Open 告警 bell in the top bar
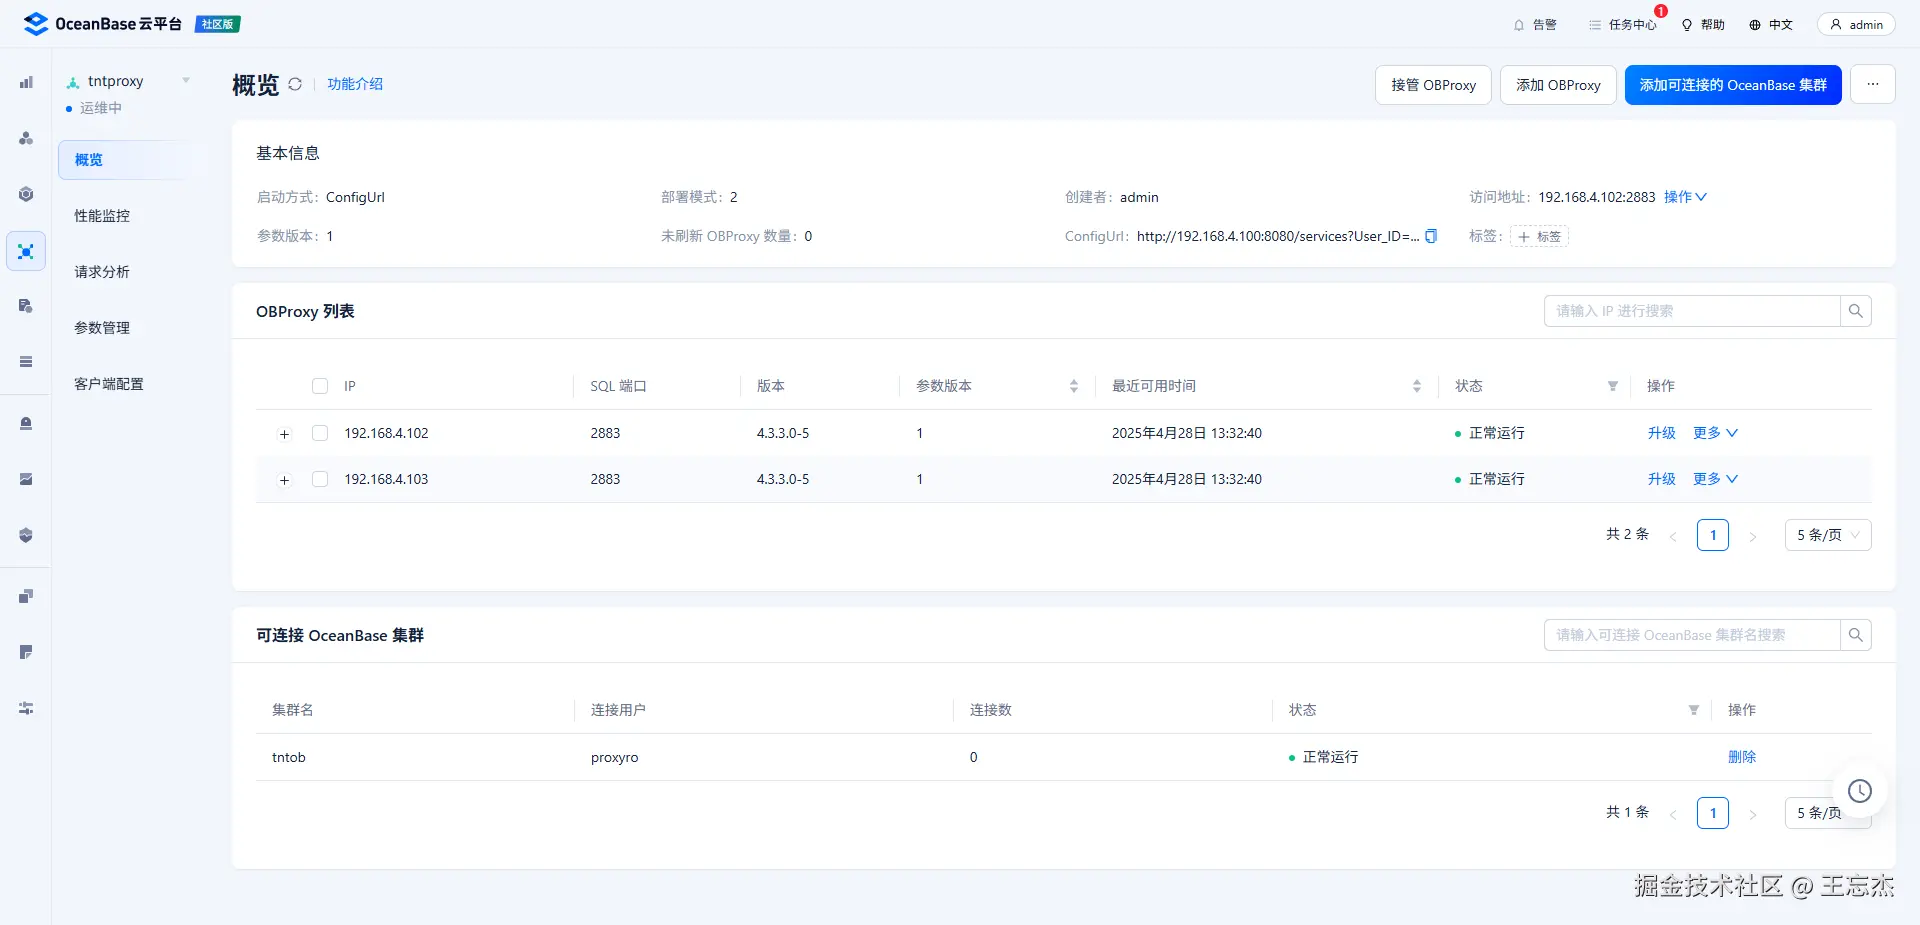 (1535, 25)
